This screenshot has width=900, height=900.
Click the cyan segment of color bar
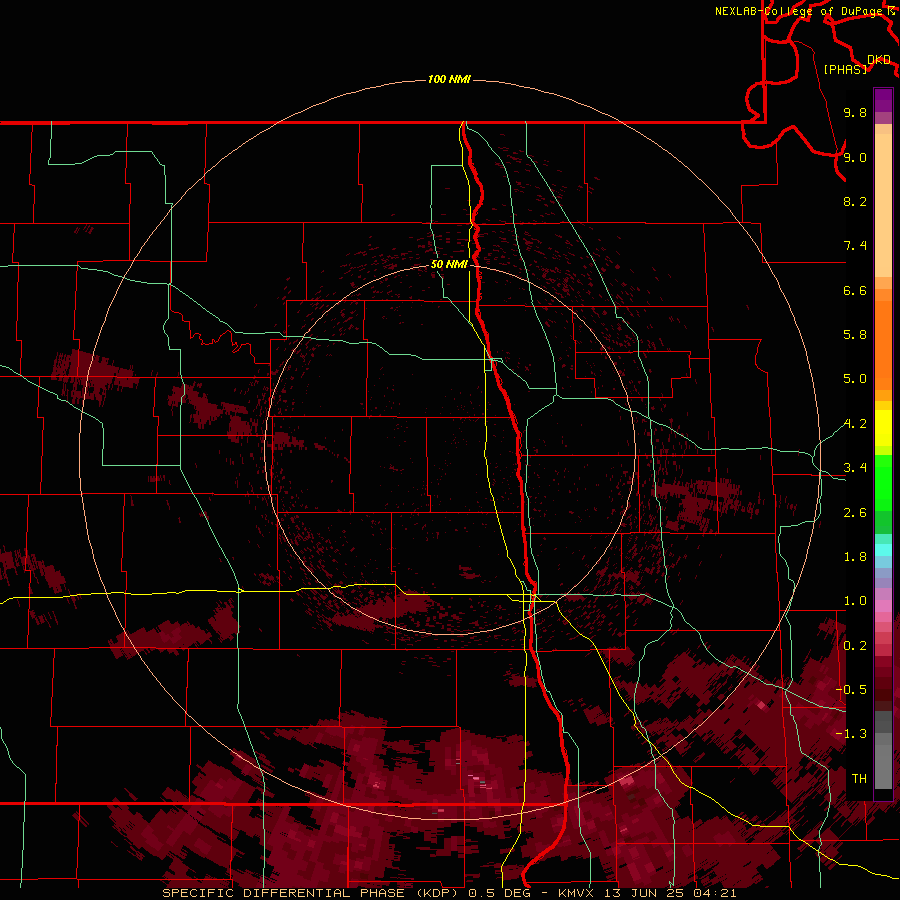883,550
